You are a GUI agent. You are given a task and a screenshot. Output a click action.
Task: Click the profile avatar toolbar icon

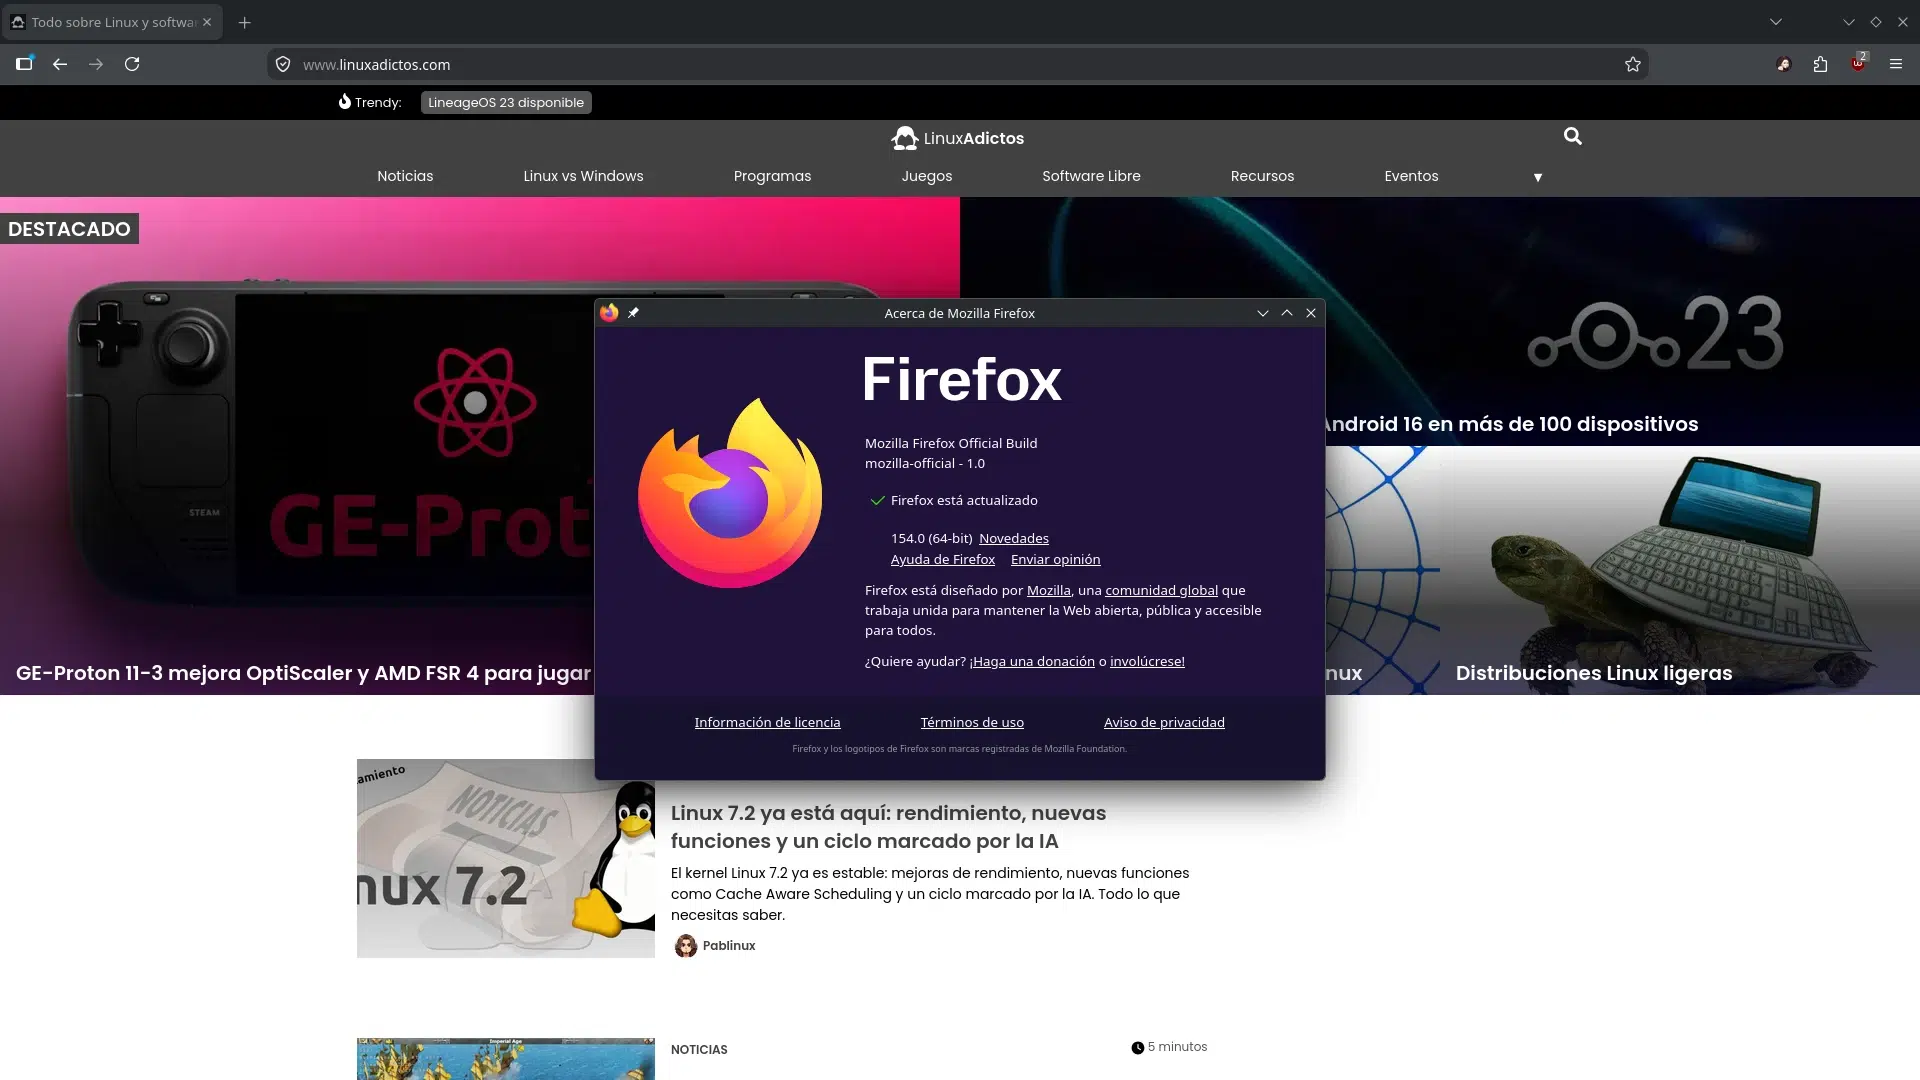coord(1783,64)
